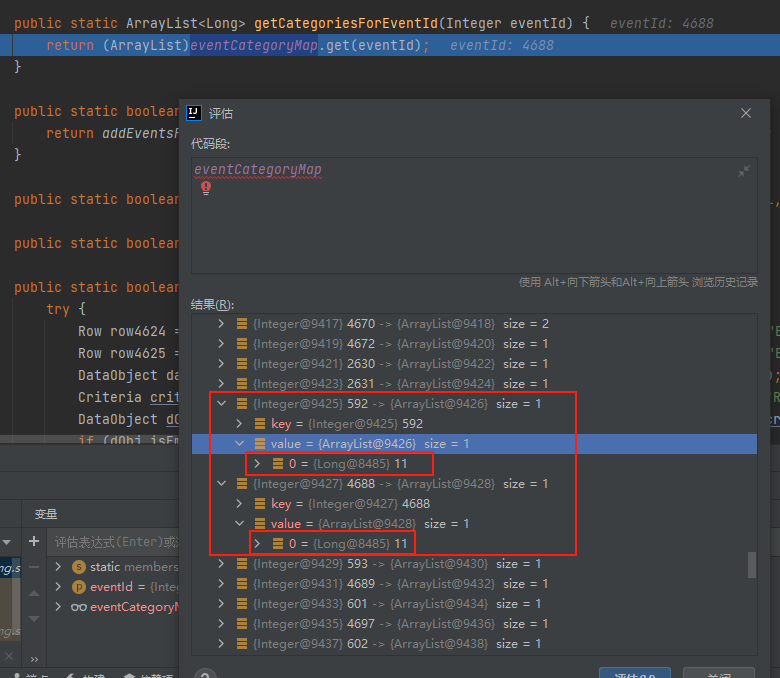Screen dimensions: 780x678
Task: Expand the Integer@9429 593 entry
Action: 221,564
